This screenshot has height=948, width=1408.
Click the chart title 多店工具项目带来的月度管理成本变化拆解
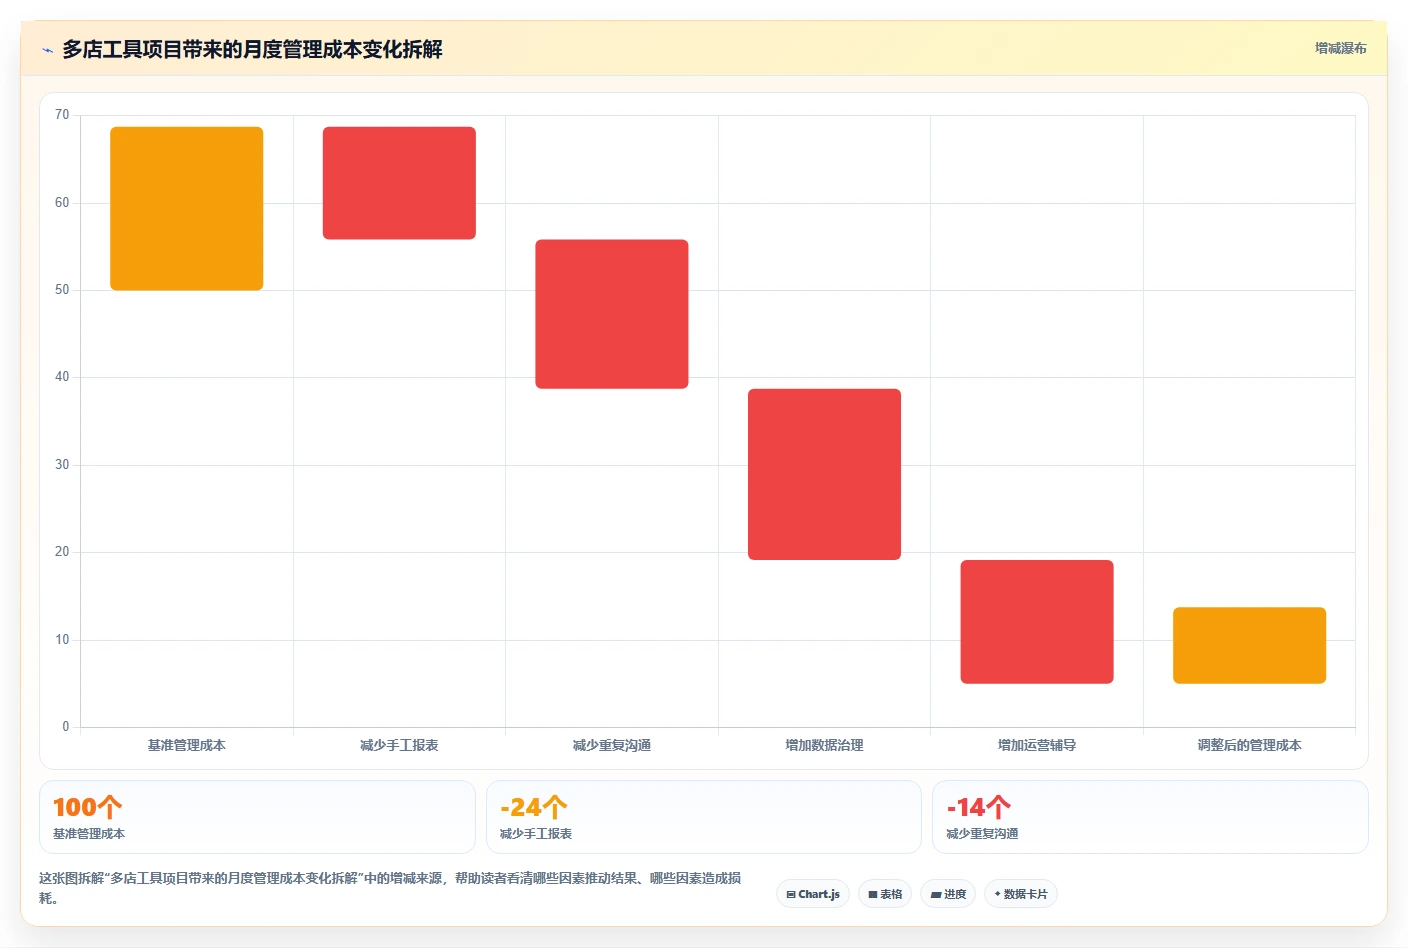click(x=252, y=49)
